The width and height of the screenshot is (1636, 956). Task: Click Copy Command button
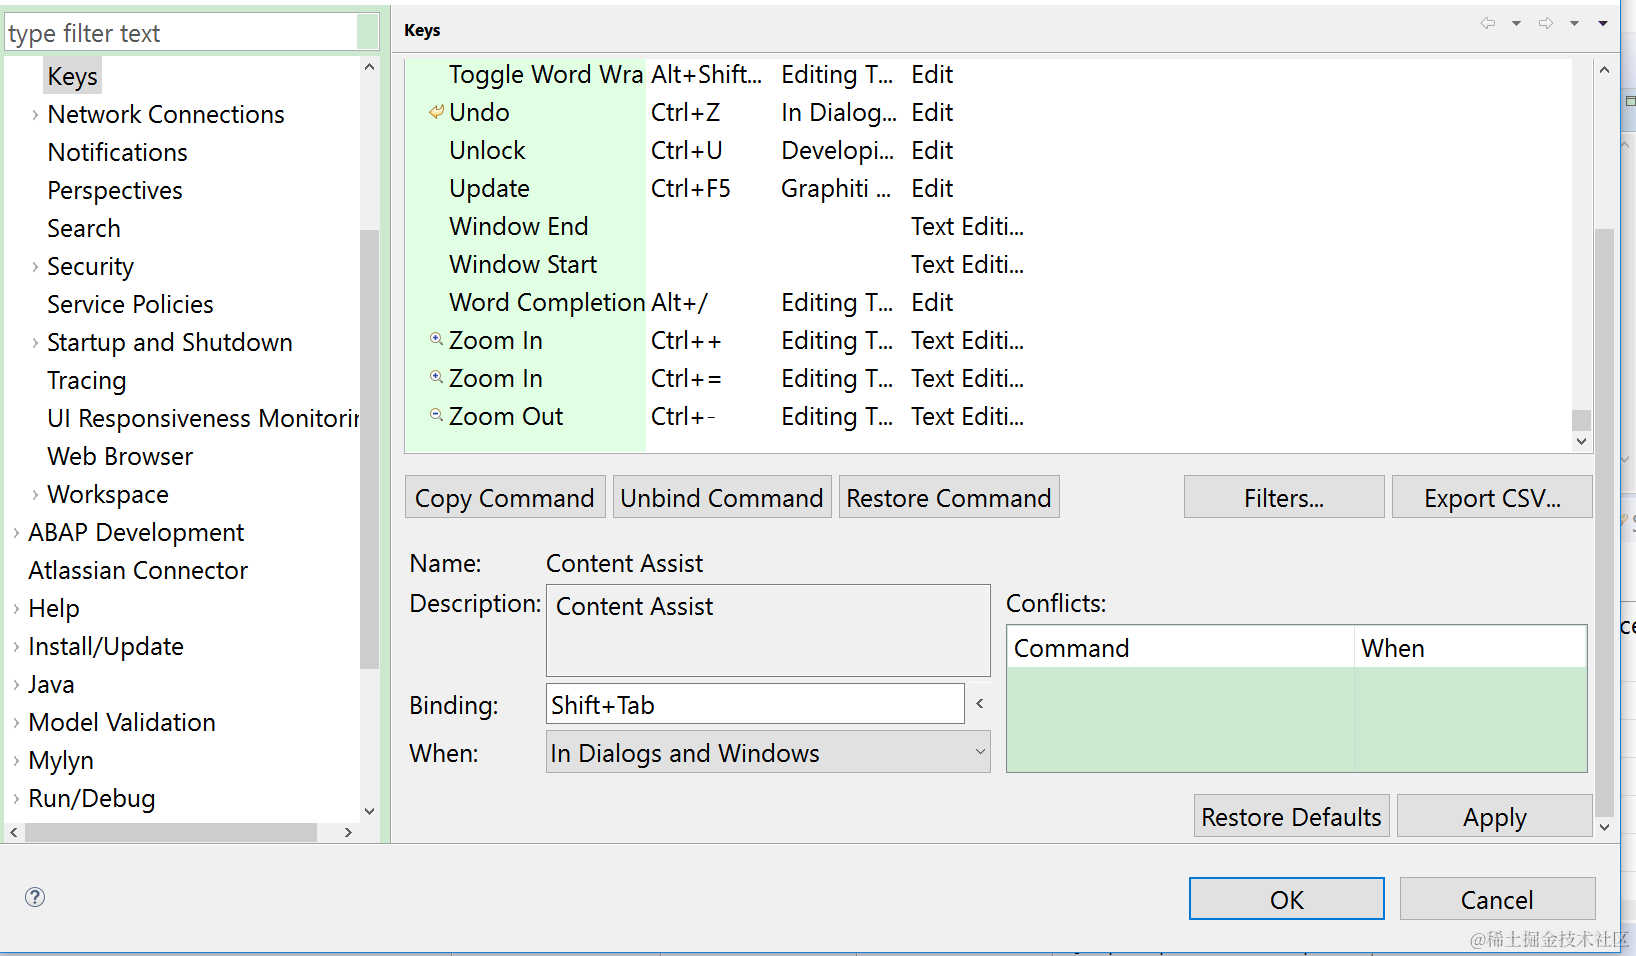pyautogui.click(x=505, y=497)
